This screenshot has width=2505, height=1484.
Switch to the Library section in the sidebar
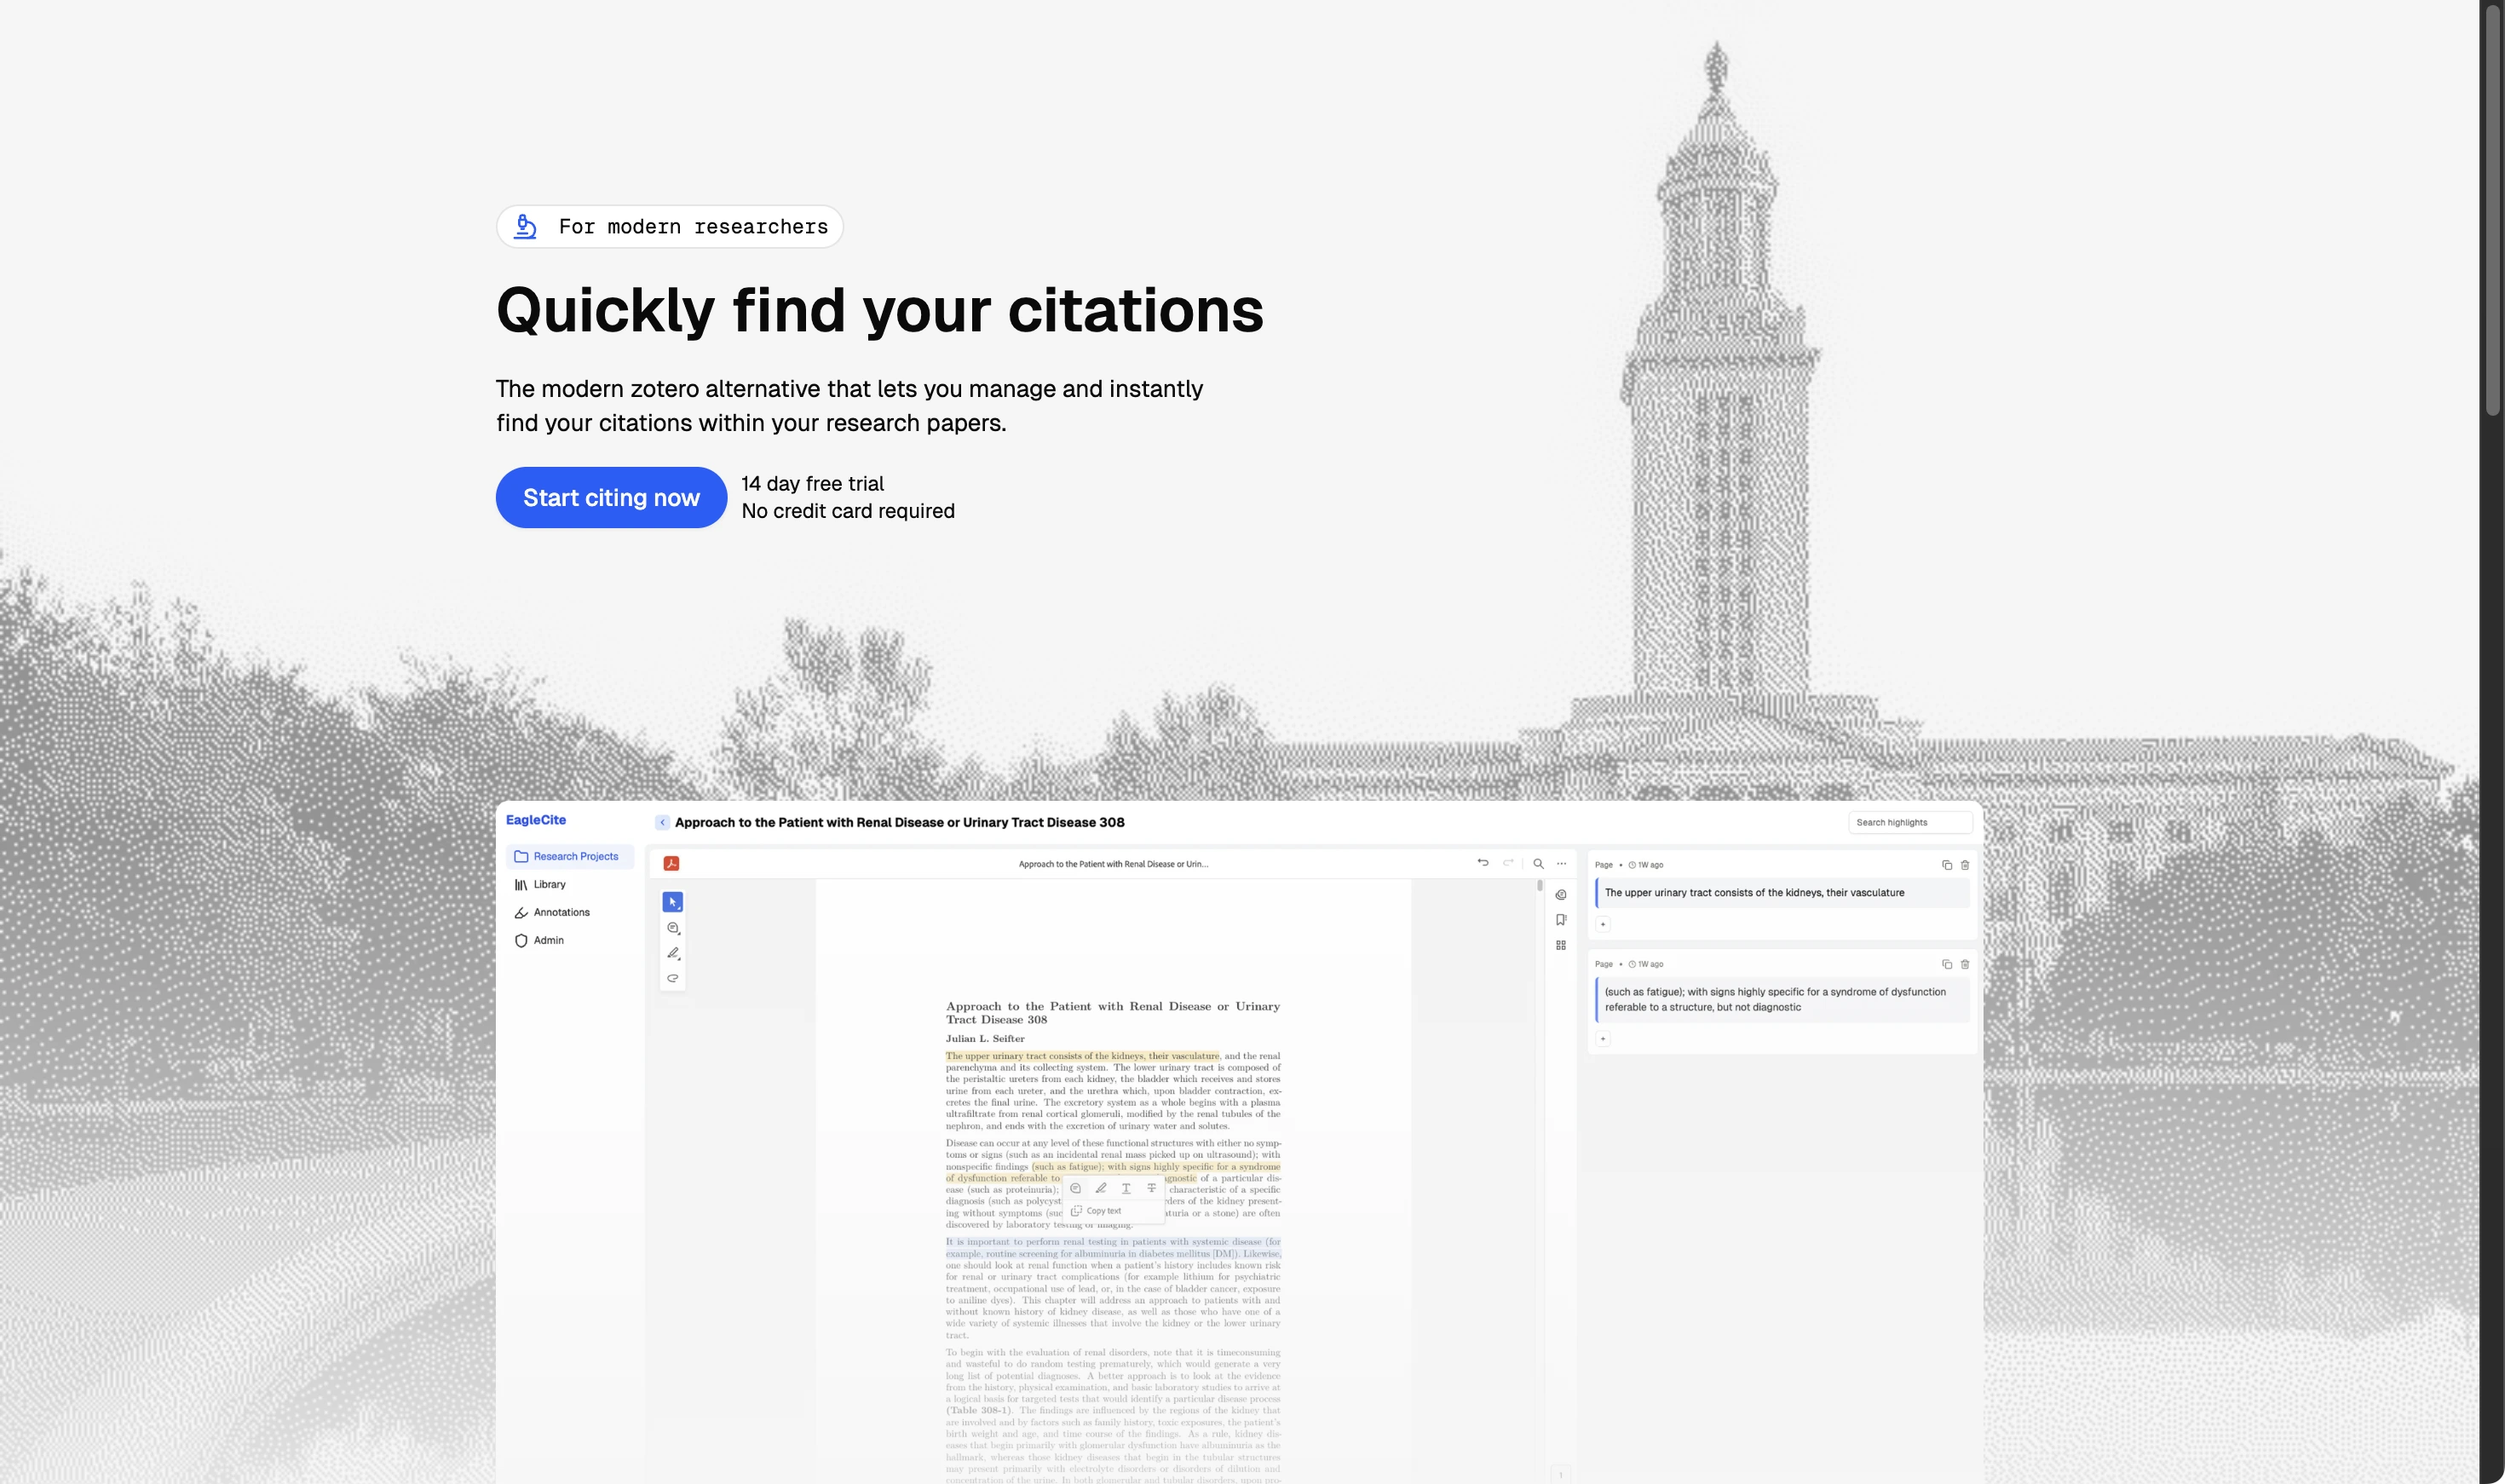coord(549,884)
